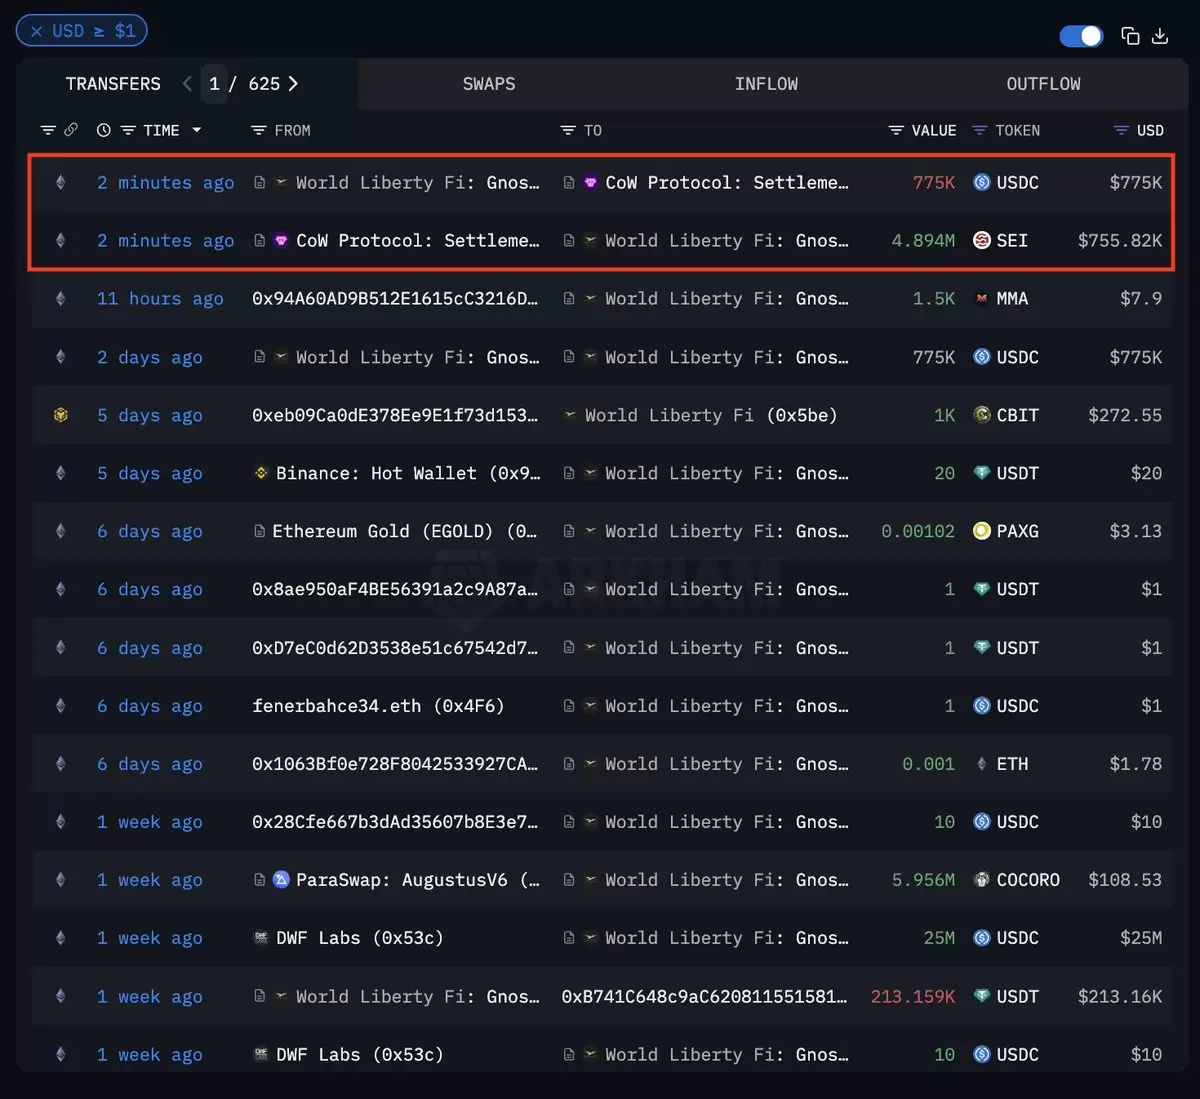Open the TOKEN column filter
1200x1099 pixels.
(x=980, y=130)
